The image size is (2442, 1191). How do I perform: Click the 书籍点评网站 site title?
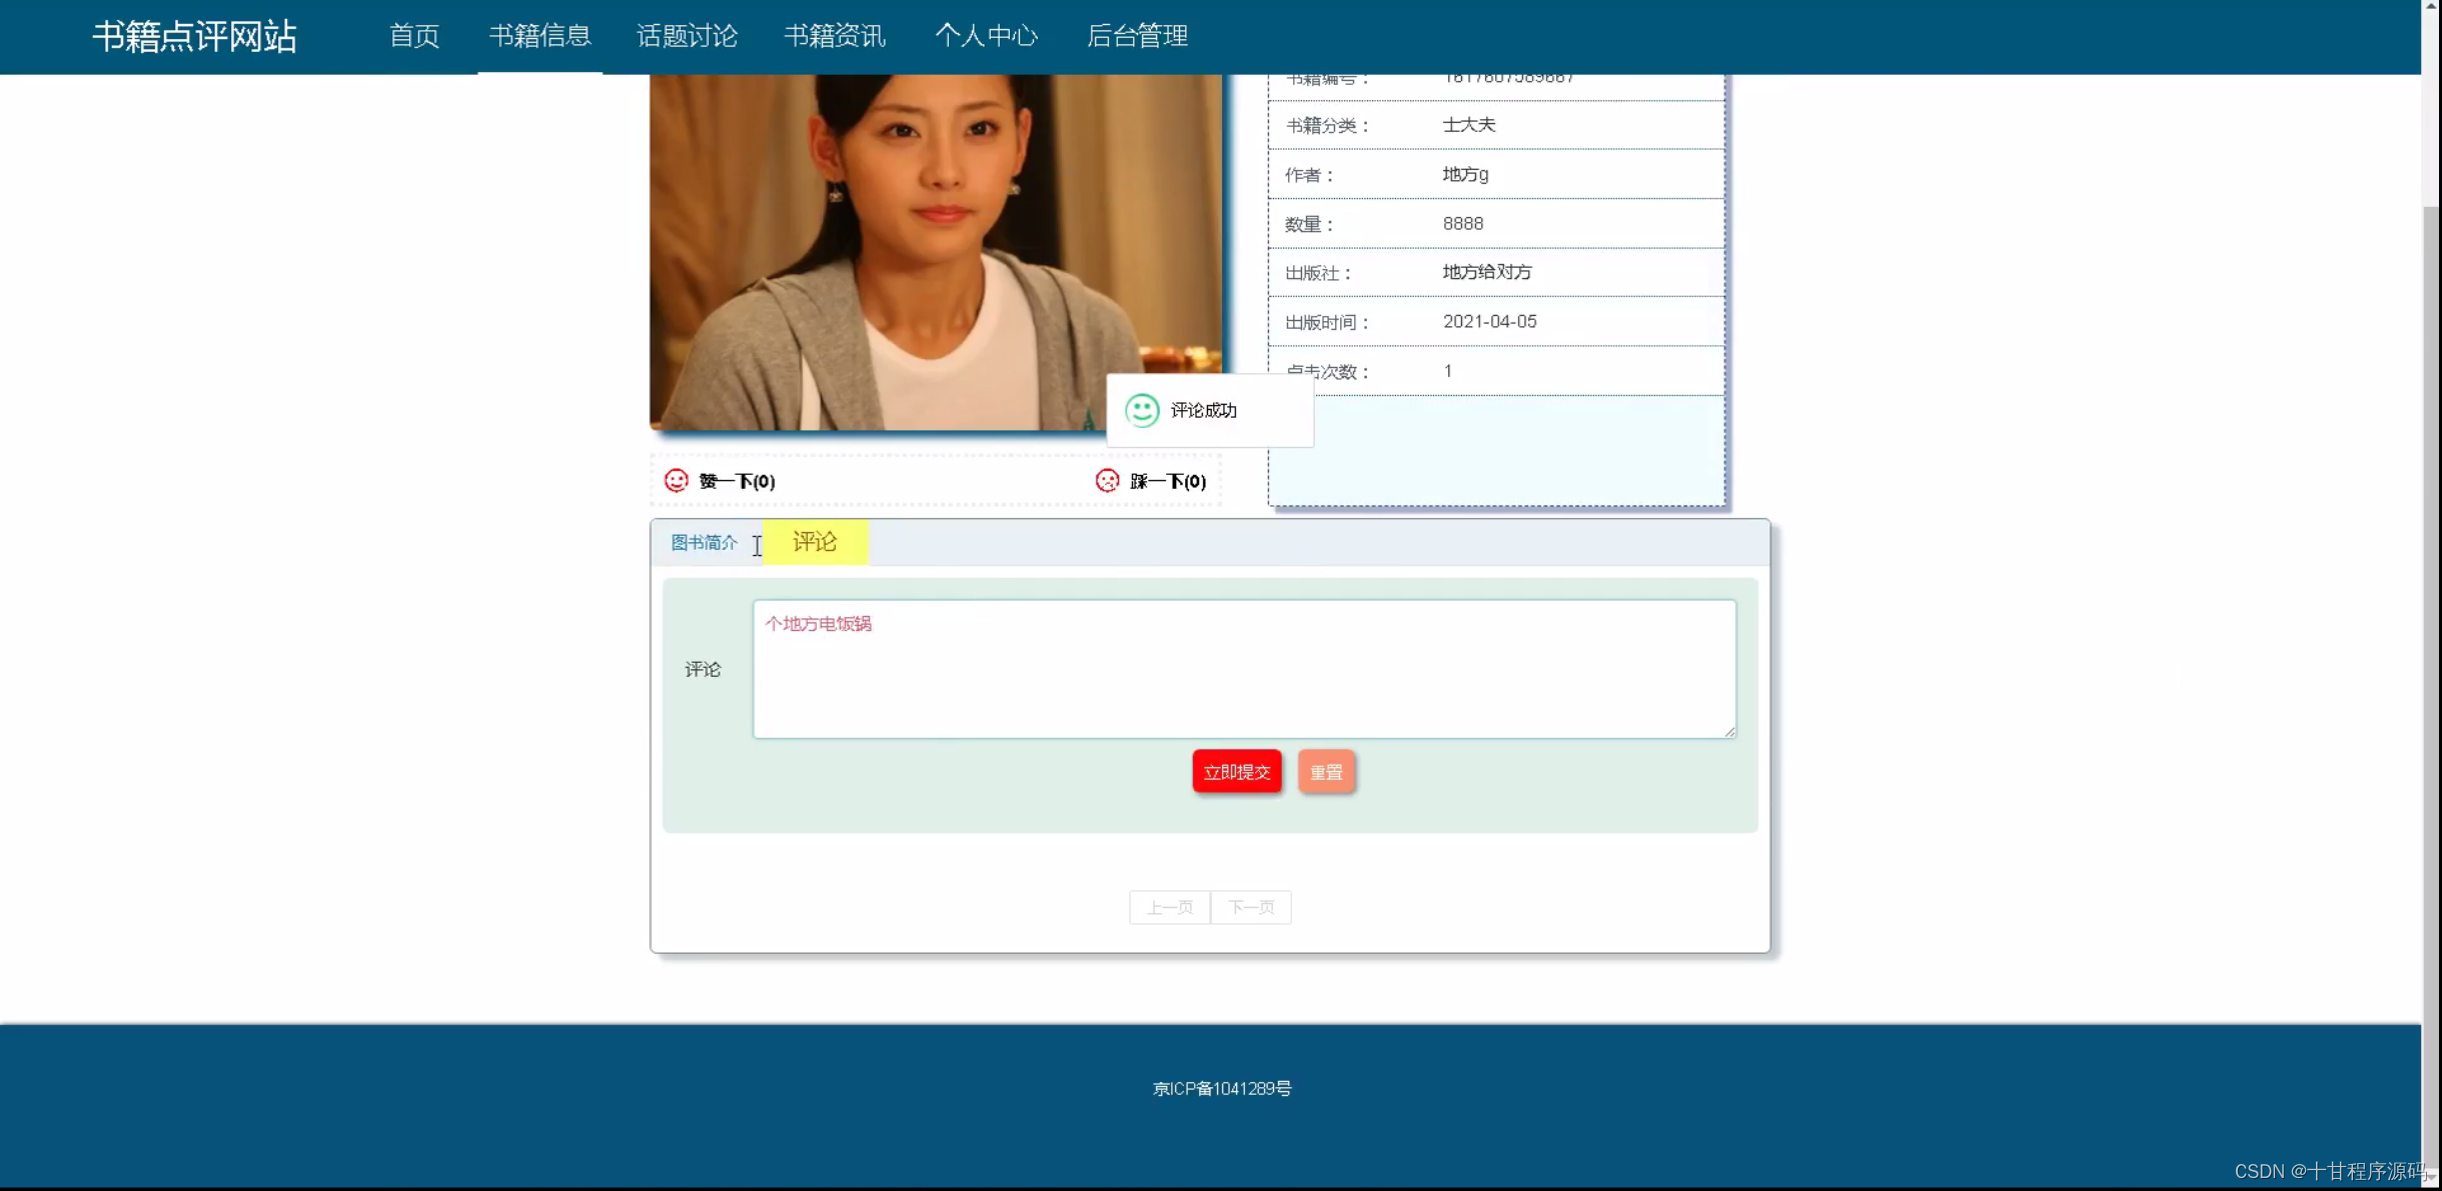(195, 37)
